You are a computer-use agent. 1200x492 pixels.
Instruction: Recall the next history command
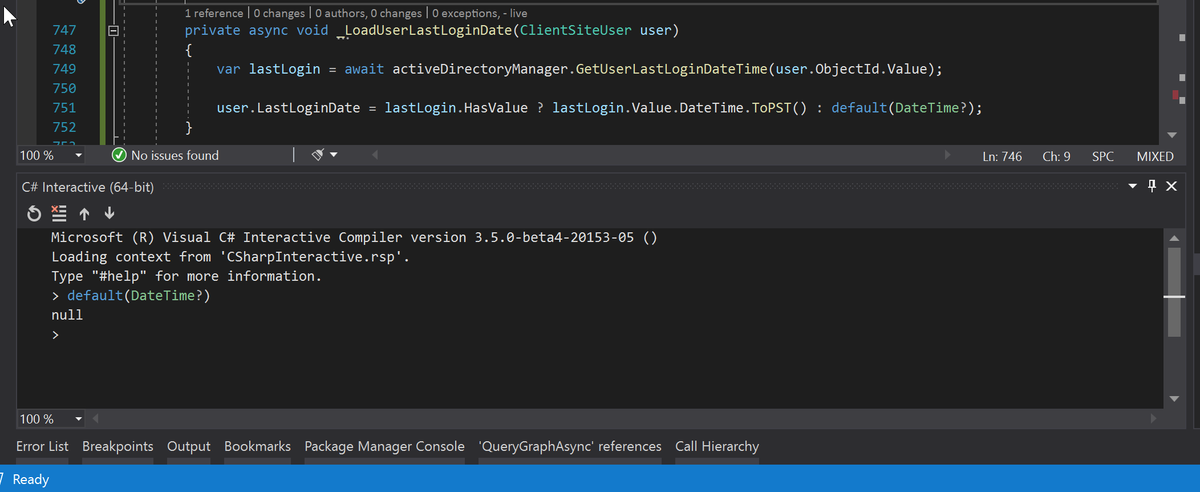pyautogui.click(x=108, y=213)
